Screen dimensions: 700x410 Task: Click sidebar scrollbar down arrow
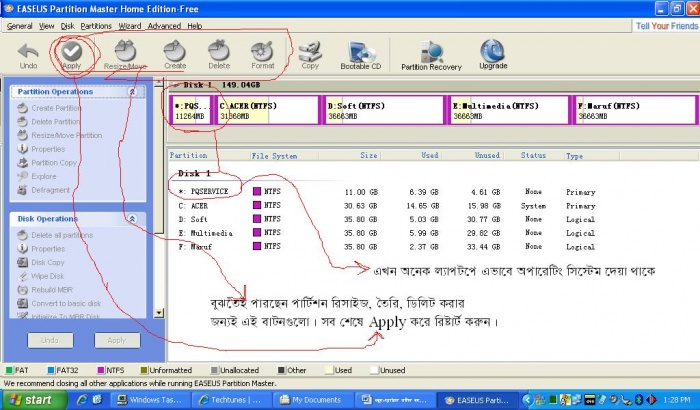[159, 313]
